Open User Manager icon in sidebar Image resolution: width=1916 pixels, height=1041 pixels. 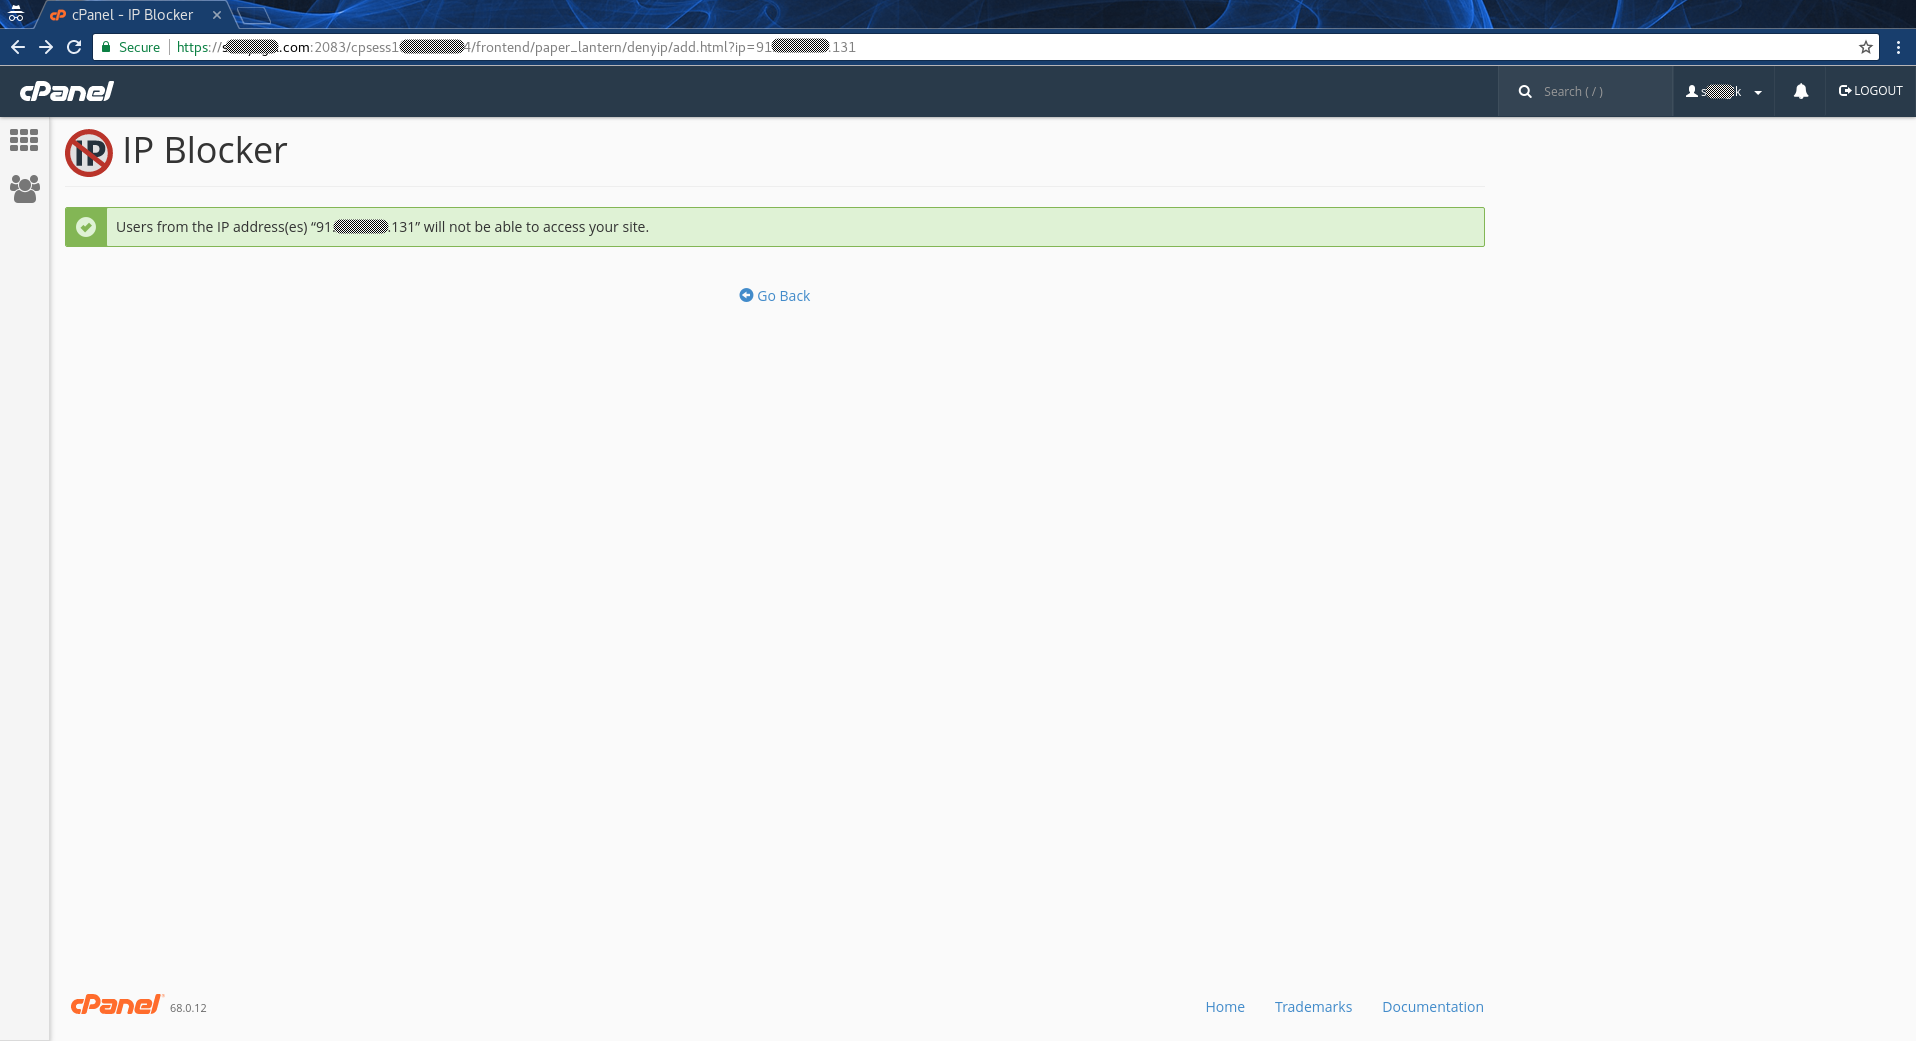(x=24, y=189)
